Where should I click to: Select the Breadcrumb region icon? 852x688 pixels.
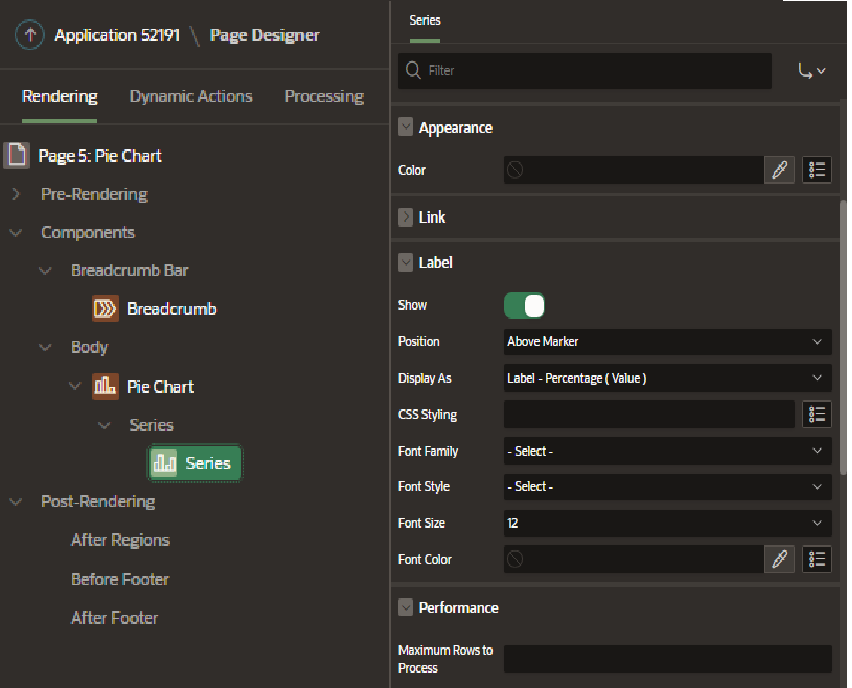105,308
